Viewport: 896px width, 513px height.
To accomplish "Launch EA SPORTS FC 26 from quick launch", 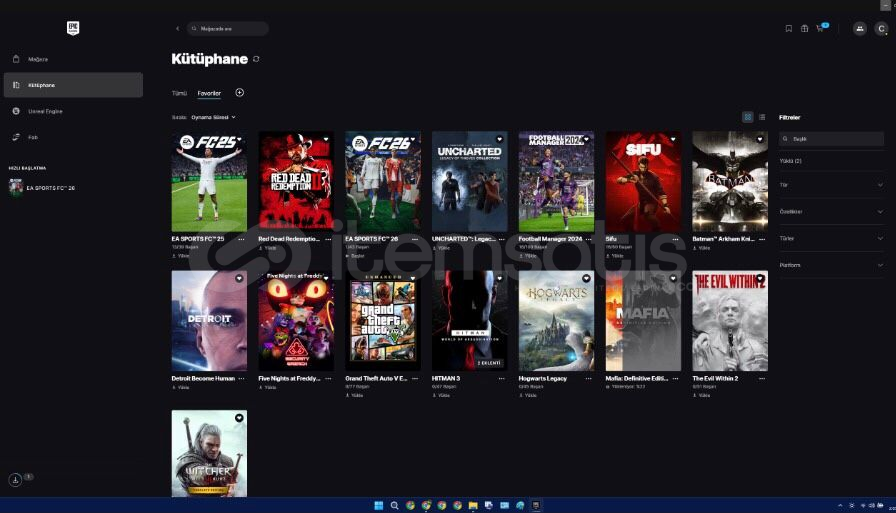I will pyautogui.click(x=50, y=188).
